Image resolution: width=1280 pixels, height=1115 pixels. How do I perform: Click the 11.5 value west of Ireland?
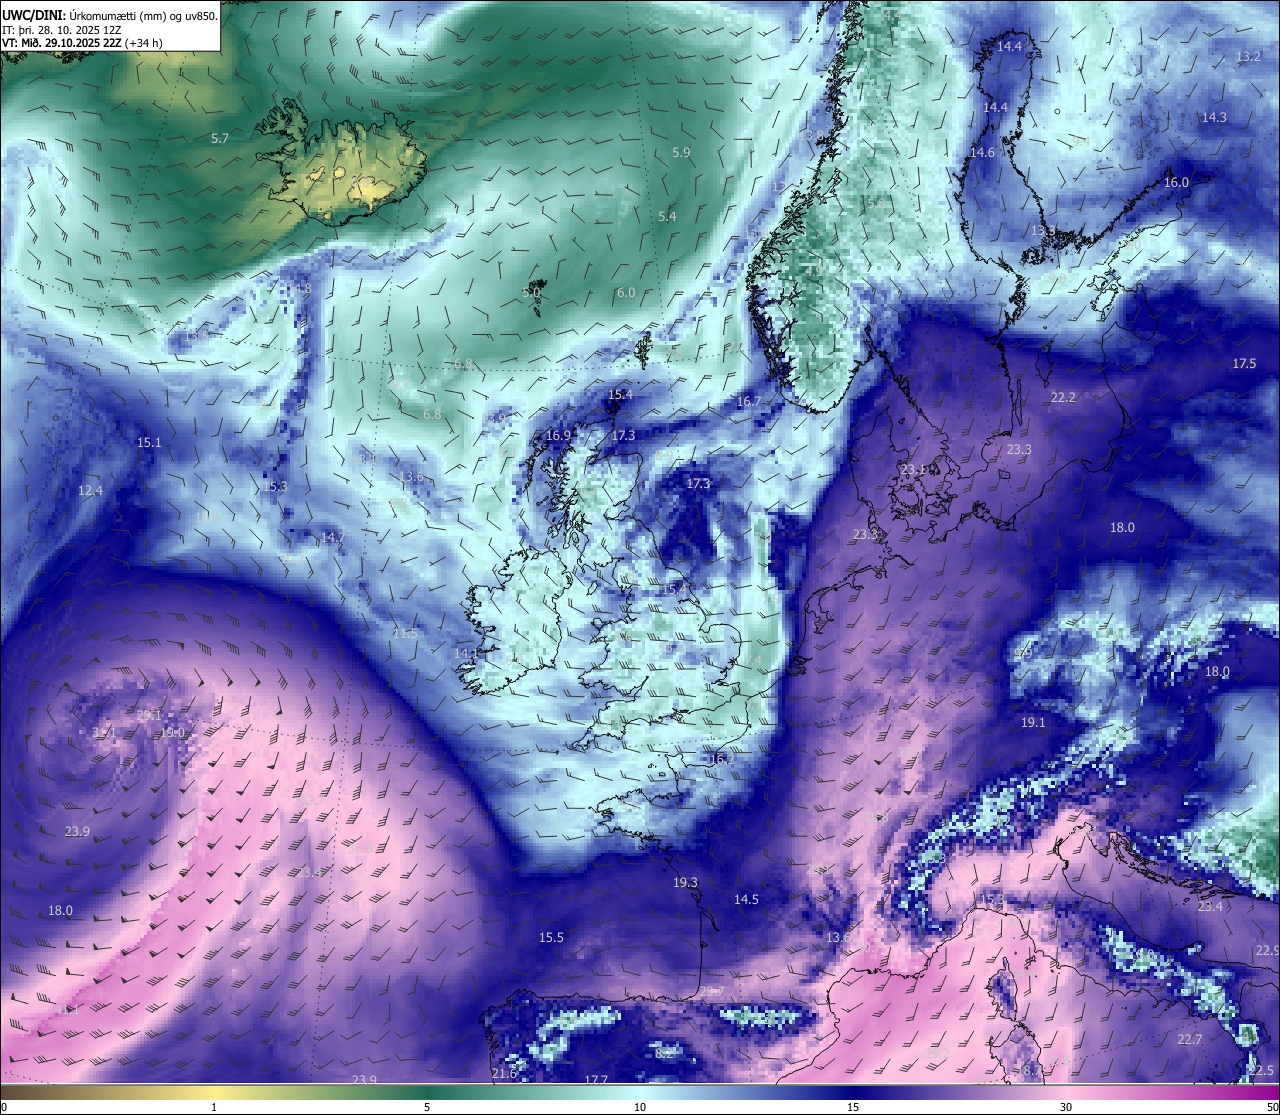tap(405, 634)
